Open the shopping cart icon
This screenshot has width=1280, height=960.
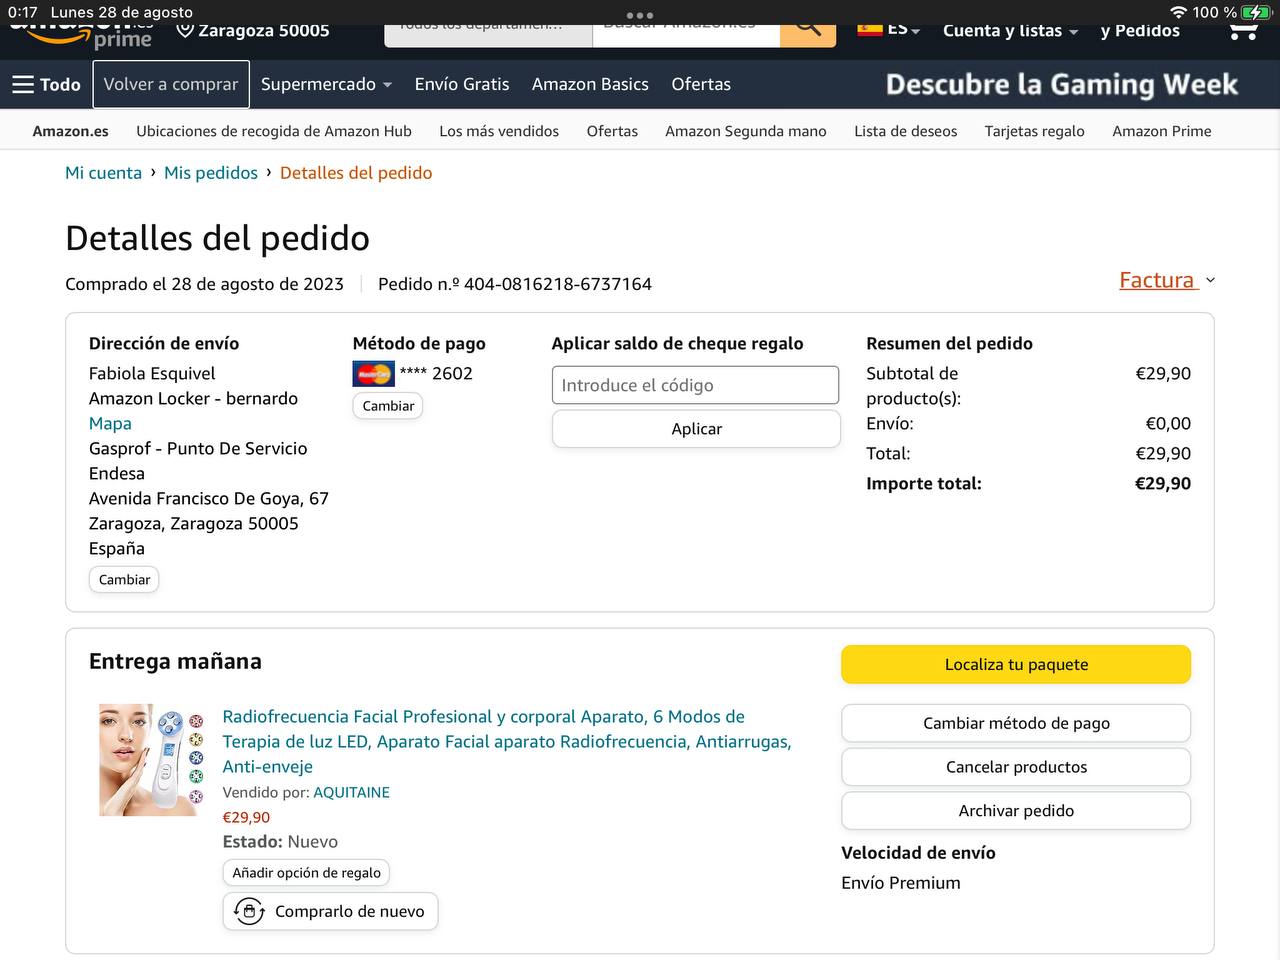tap(1243, 31)
